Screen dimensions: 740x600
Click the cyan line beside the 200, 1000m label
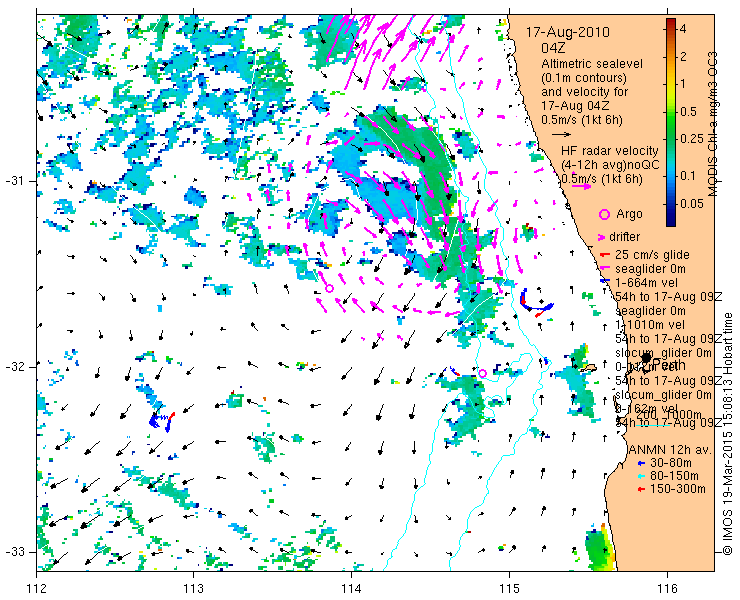(653, 425)
